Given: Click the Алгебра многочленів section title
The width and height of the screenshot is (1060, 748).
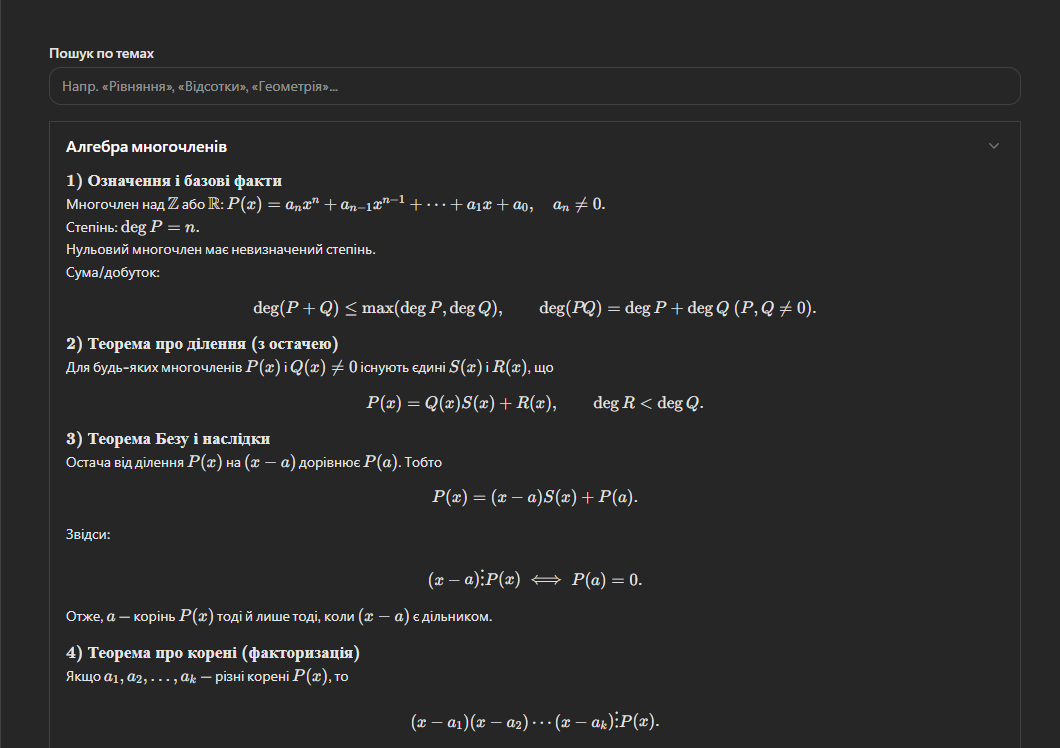Looking at the screenshot, I should click(x=147, y=147).
